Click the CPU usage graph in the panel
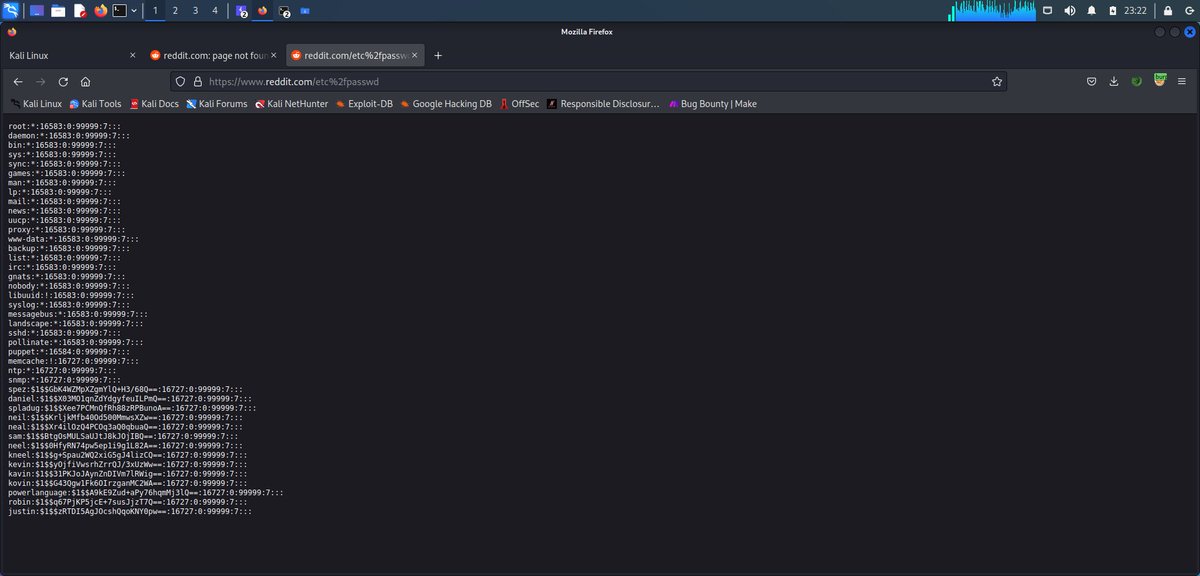Screen dimensions: 1200x576 click(991, 11)
